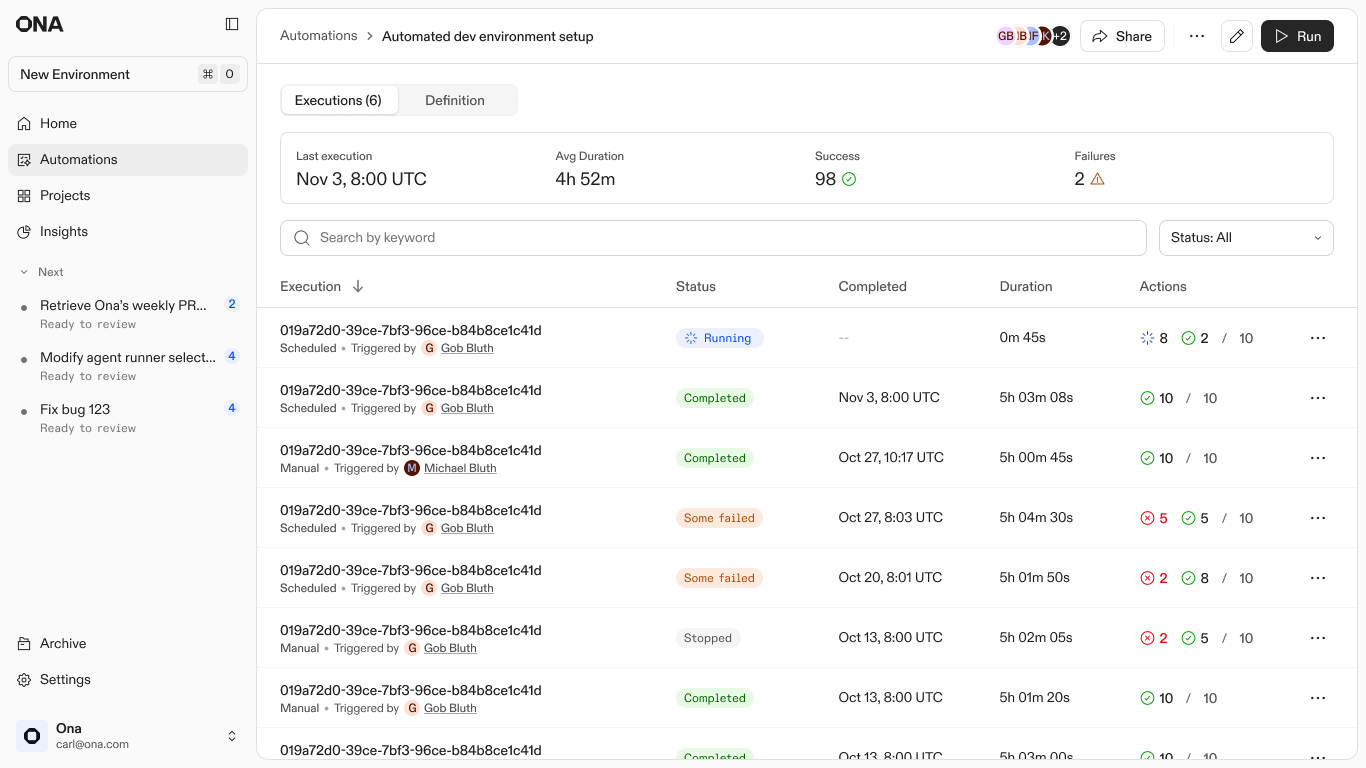Viewport: 1366px width, 768px height.
Task: Open Insights in the sidebar
Action: click(x=64, y=232)
